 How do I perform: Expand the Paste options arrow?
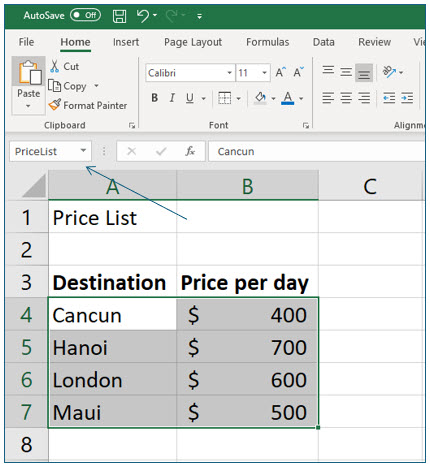point(28,106)
